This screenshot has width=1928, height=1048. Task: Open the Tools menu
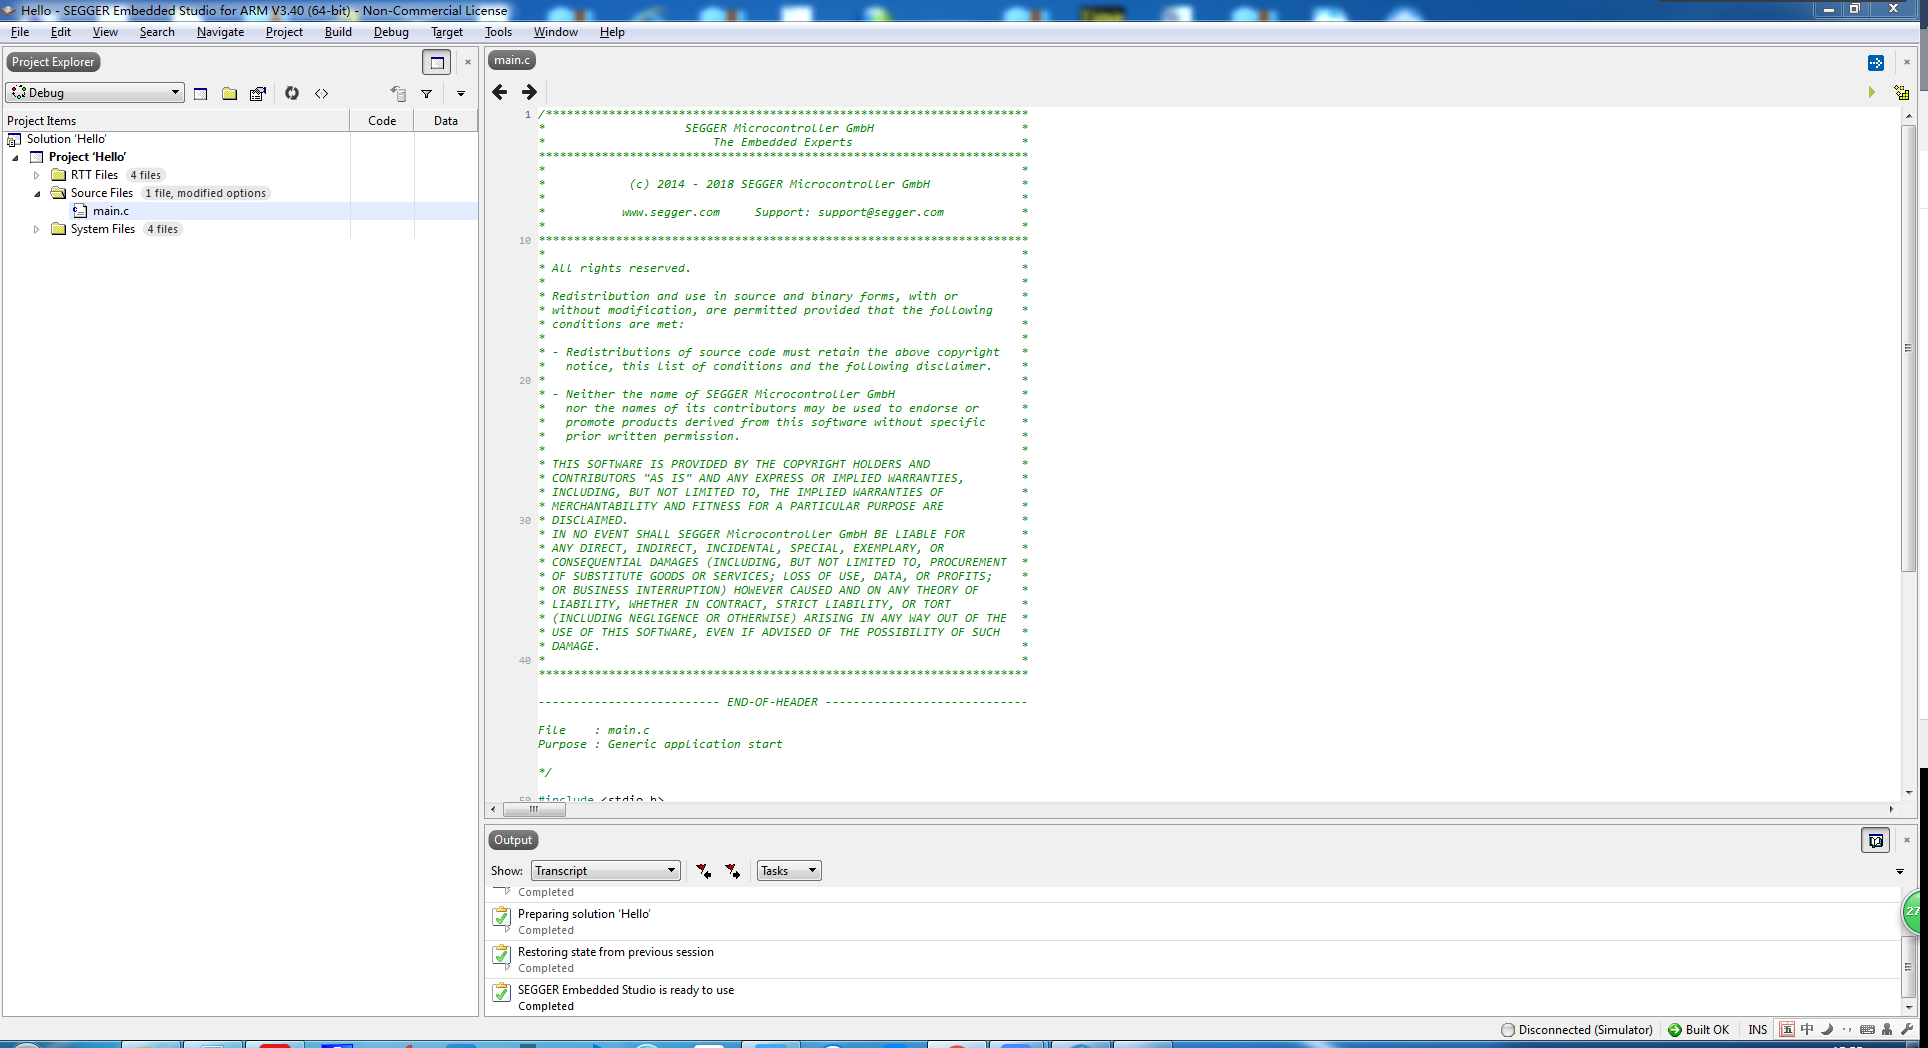498,32
